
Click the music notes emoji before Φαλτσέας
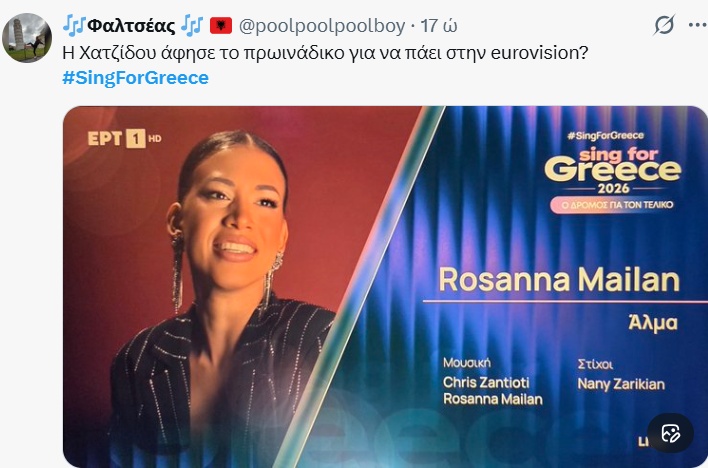74,25
